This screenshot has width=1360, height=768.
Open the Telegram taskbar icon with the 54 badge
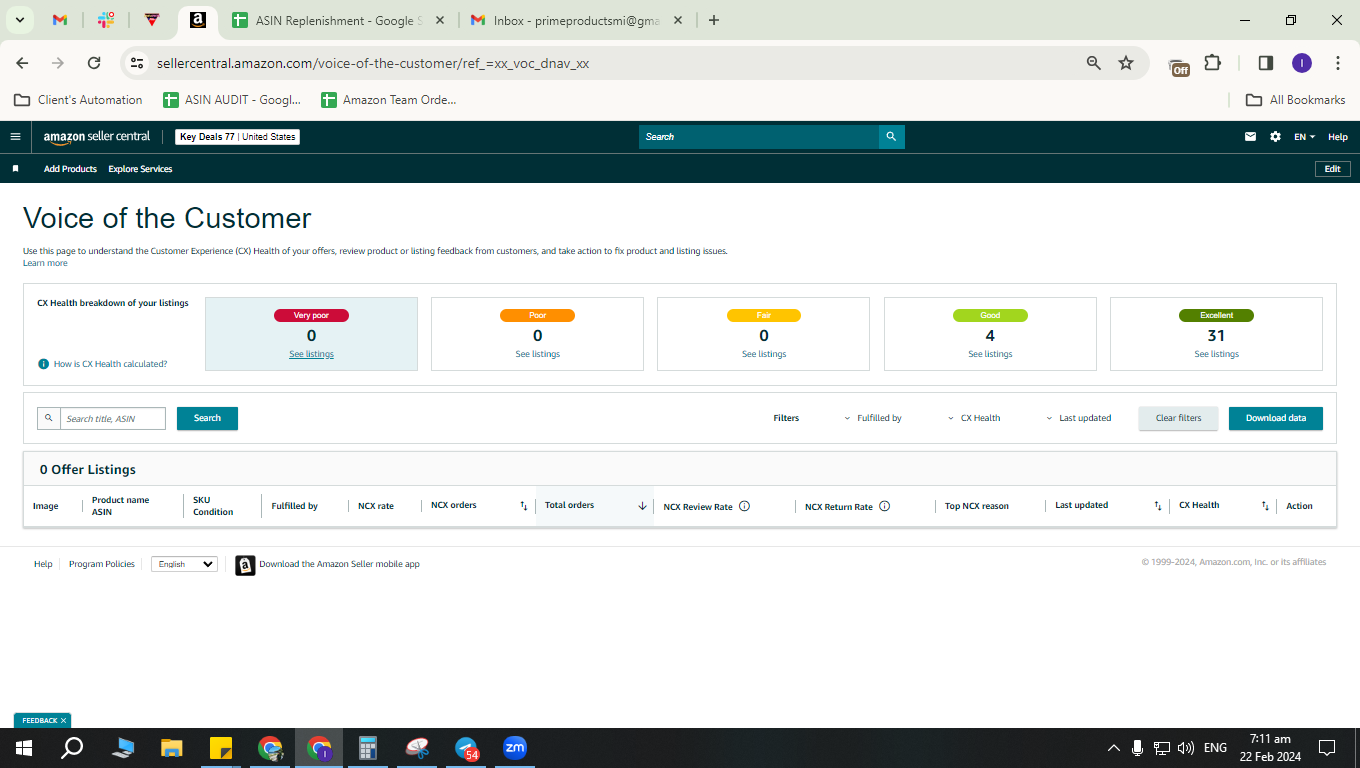tap(466, 748)
